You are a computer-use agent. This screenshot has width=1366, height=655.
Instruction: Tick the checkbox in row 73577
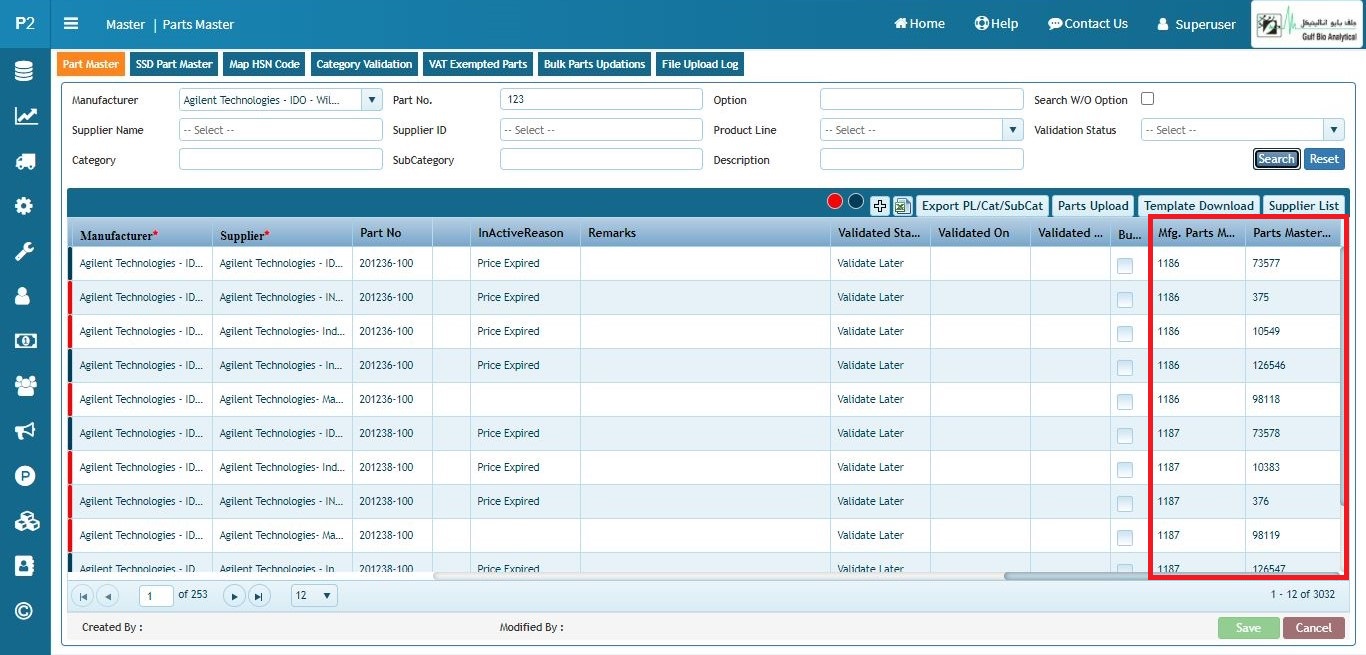(1125, 266)
